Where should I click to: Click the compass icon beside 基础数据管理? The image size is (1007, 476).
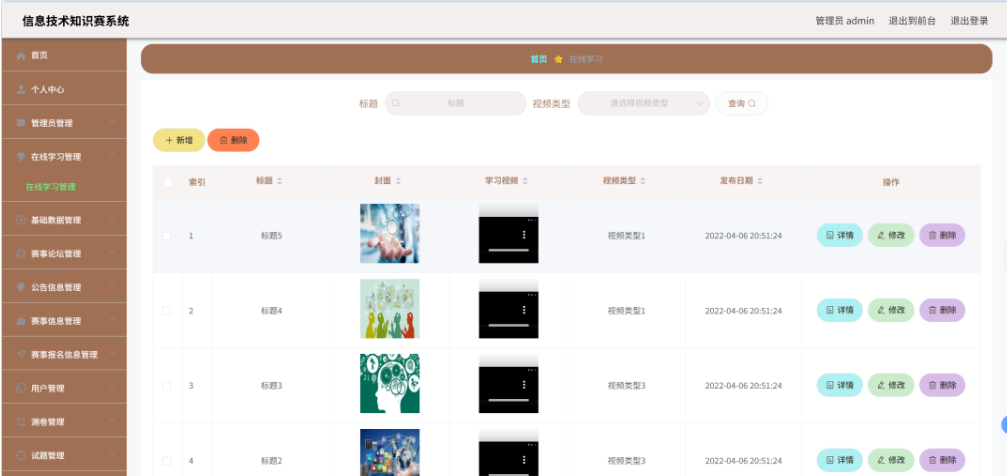[x=21, y=220]
